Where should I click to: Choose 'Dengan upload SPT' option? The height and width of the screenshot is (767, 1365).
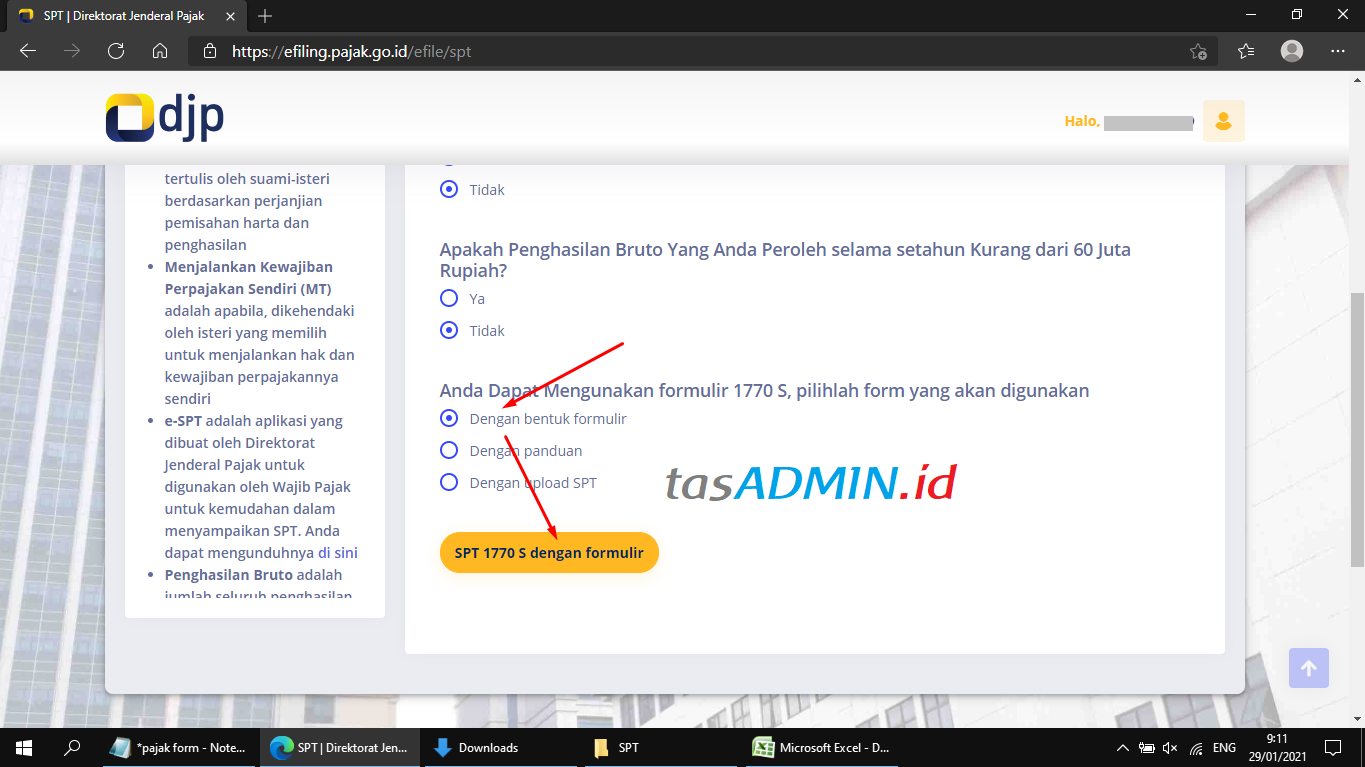448,482
